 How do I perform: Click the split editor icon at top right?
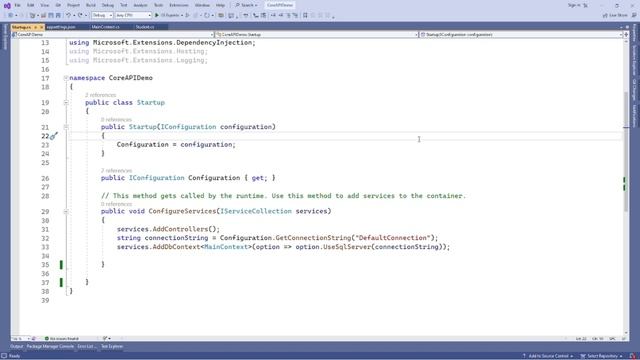[626, 35]
